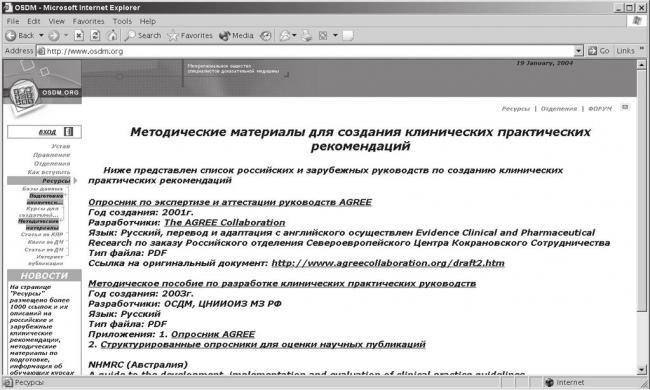Open the Help menu
Viewport: 650px width, 390px height.
click(x=148, y=21)
